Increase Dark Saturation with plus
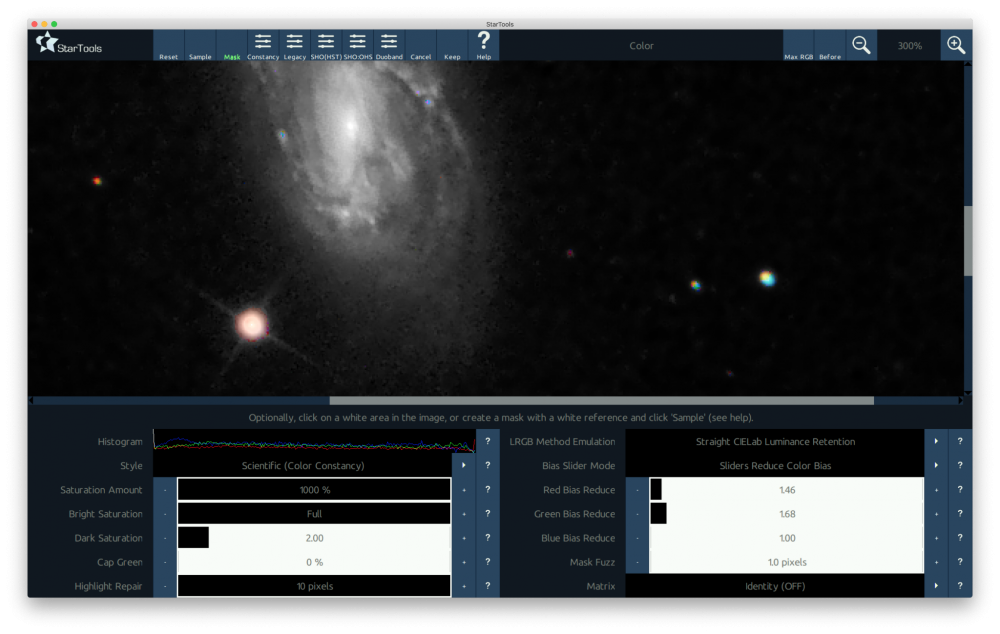The image size is (1000, 634). pyautogui.click(x=464, y=538)
